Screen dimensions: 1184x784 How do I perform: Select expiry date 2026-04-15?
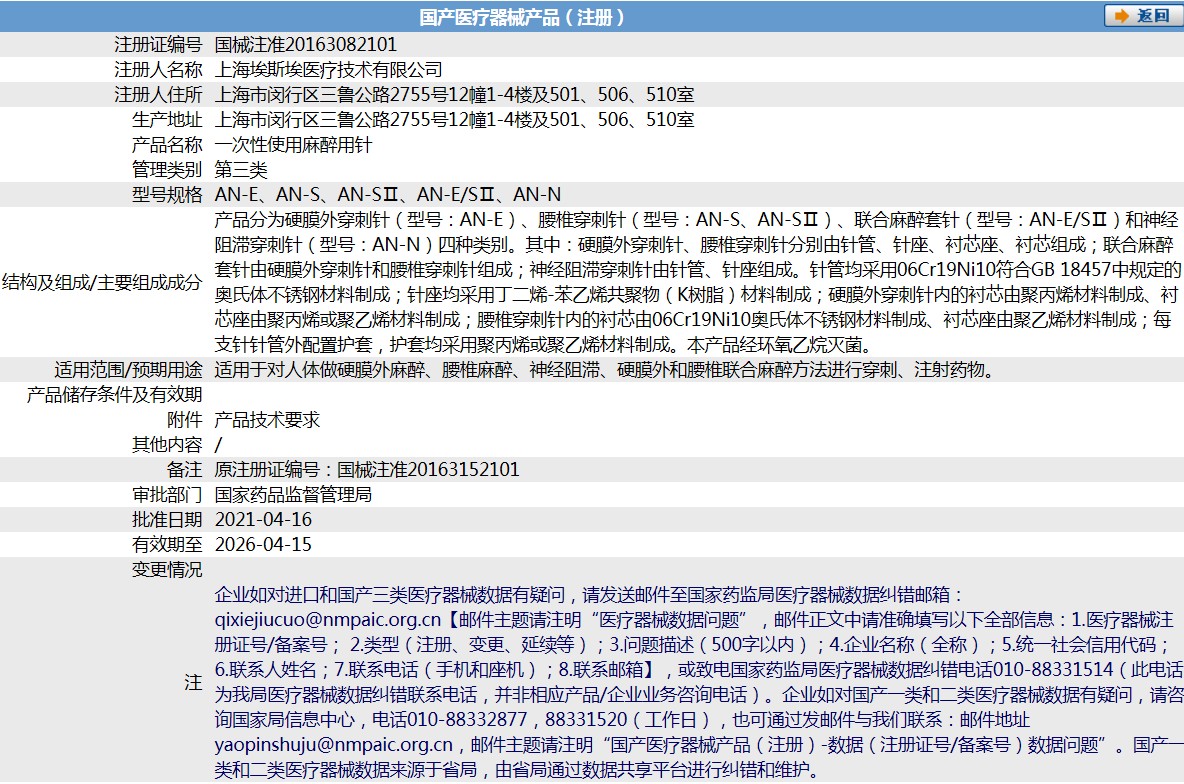point(264,544)
